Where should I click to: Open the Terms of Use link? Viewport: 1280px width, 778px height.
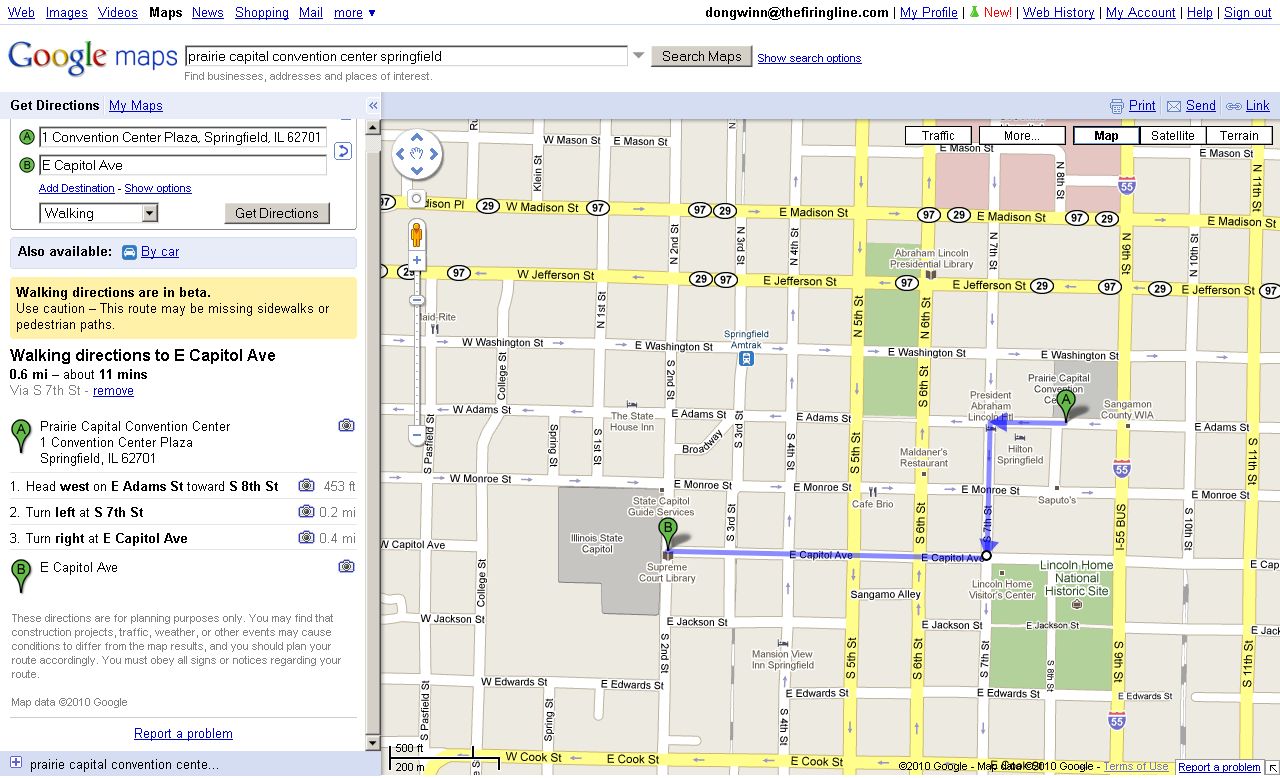coord(1136,767)
